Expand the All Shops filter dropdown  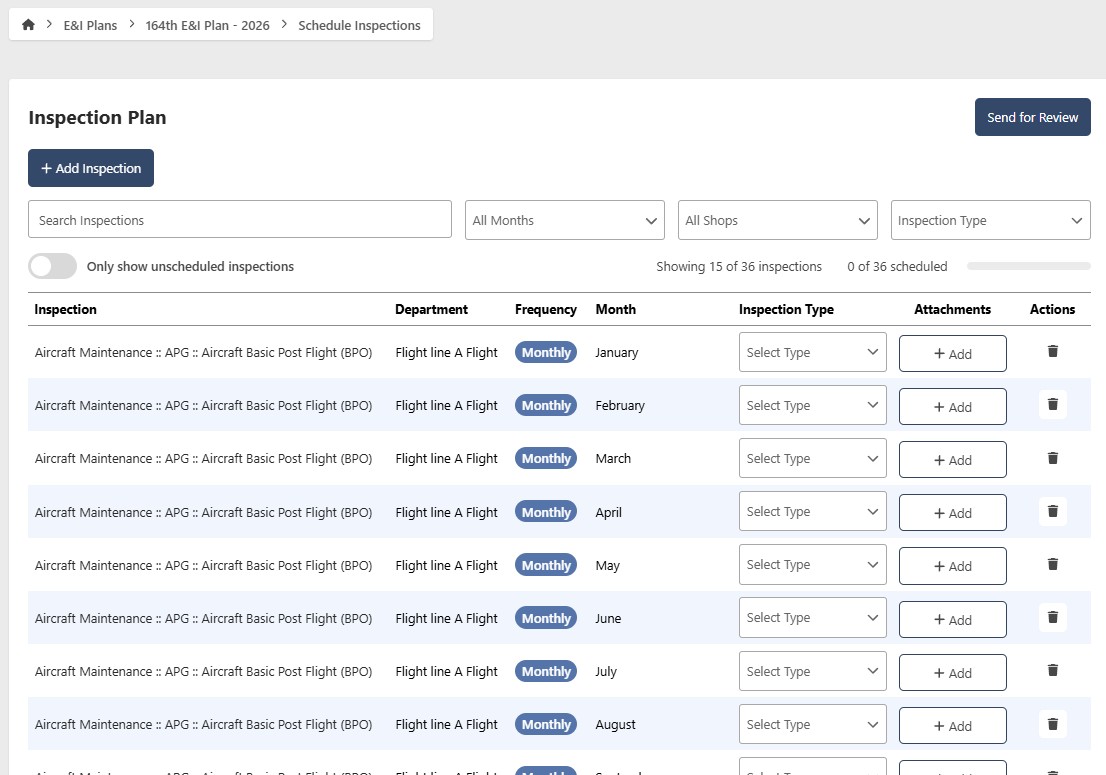click(777, 220)
